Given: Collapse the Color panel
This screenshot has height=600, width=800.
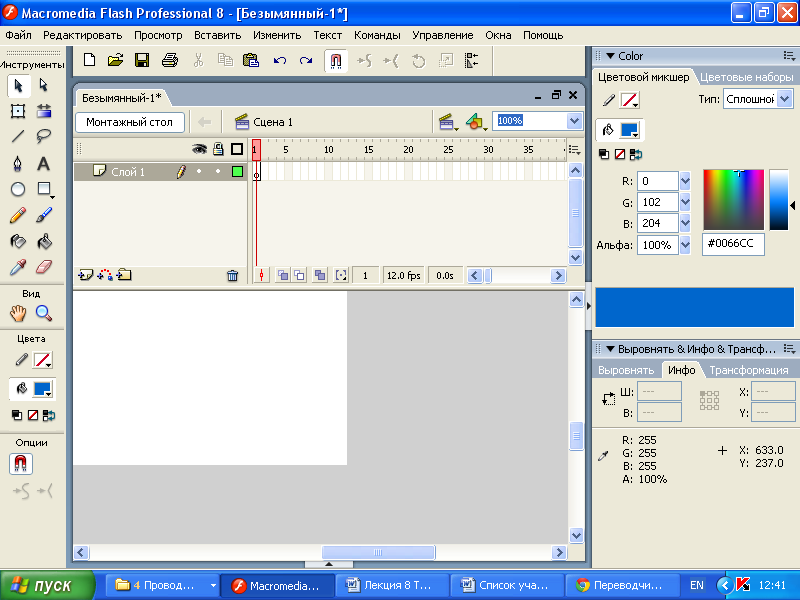Looking at the screenshot, I should tap(610, 56).
